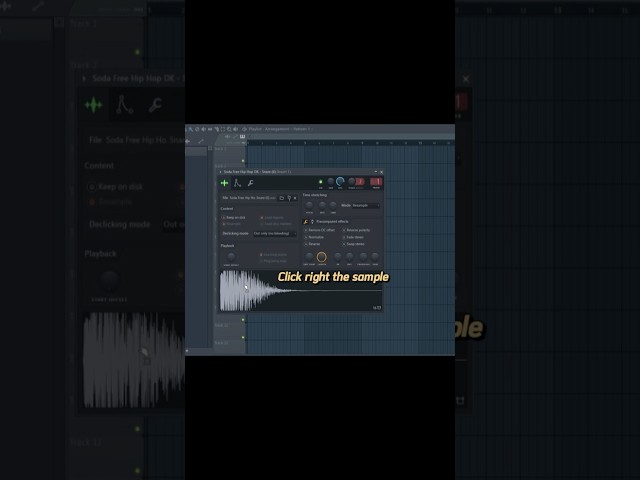Click Pattern 1 in the Playlist title
640x480 pixels.
302,129
